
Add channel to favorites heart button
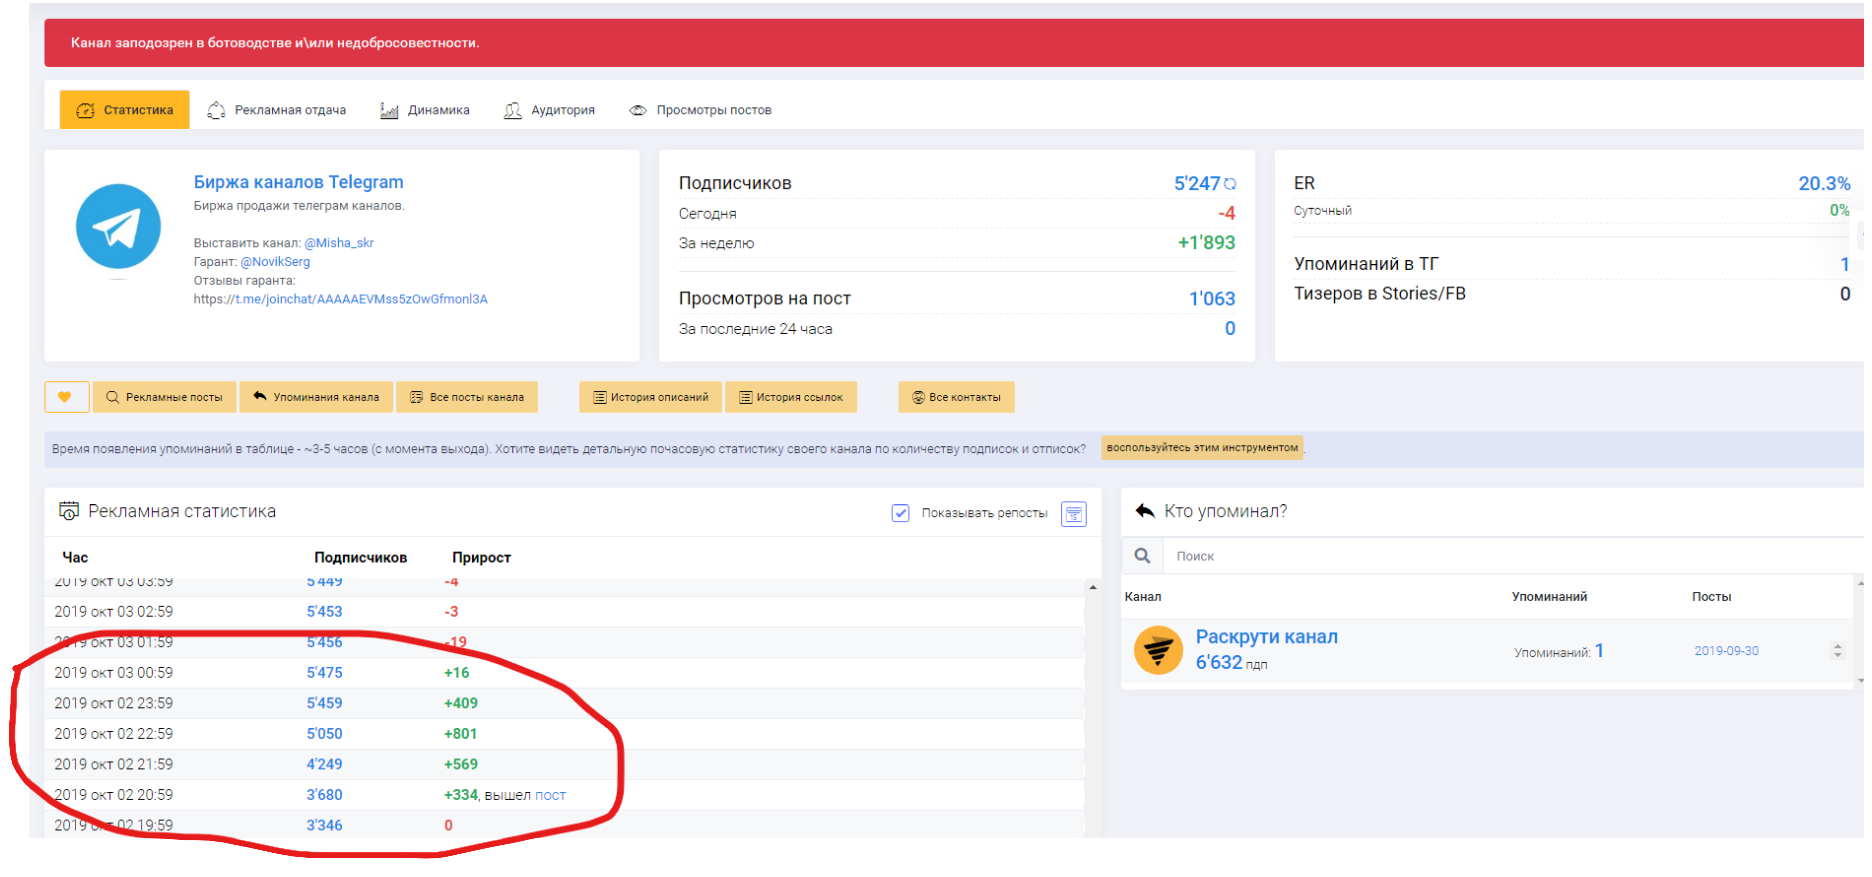click(66, 397)
